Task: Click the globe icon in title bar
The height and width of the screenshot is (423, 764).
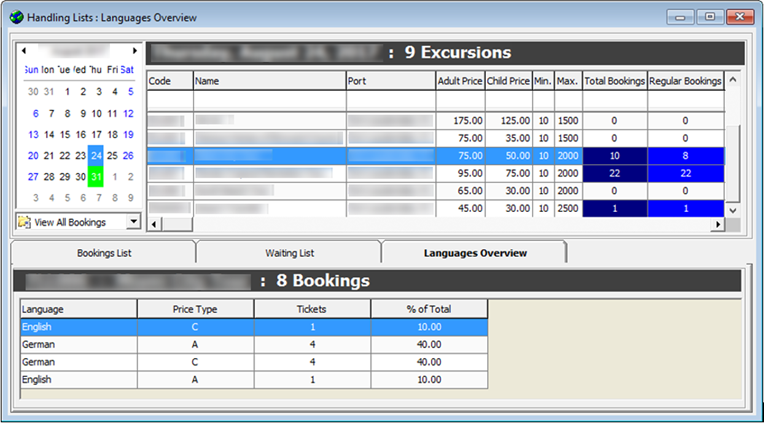Action: click(16, 18)
